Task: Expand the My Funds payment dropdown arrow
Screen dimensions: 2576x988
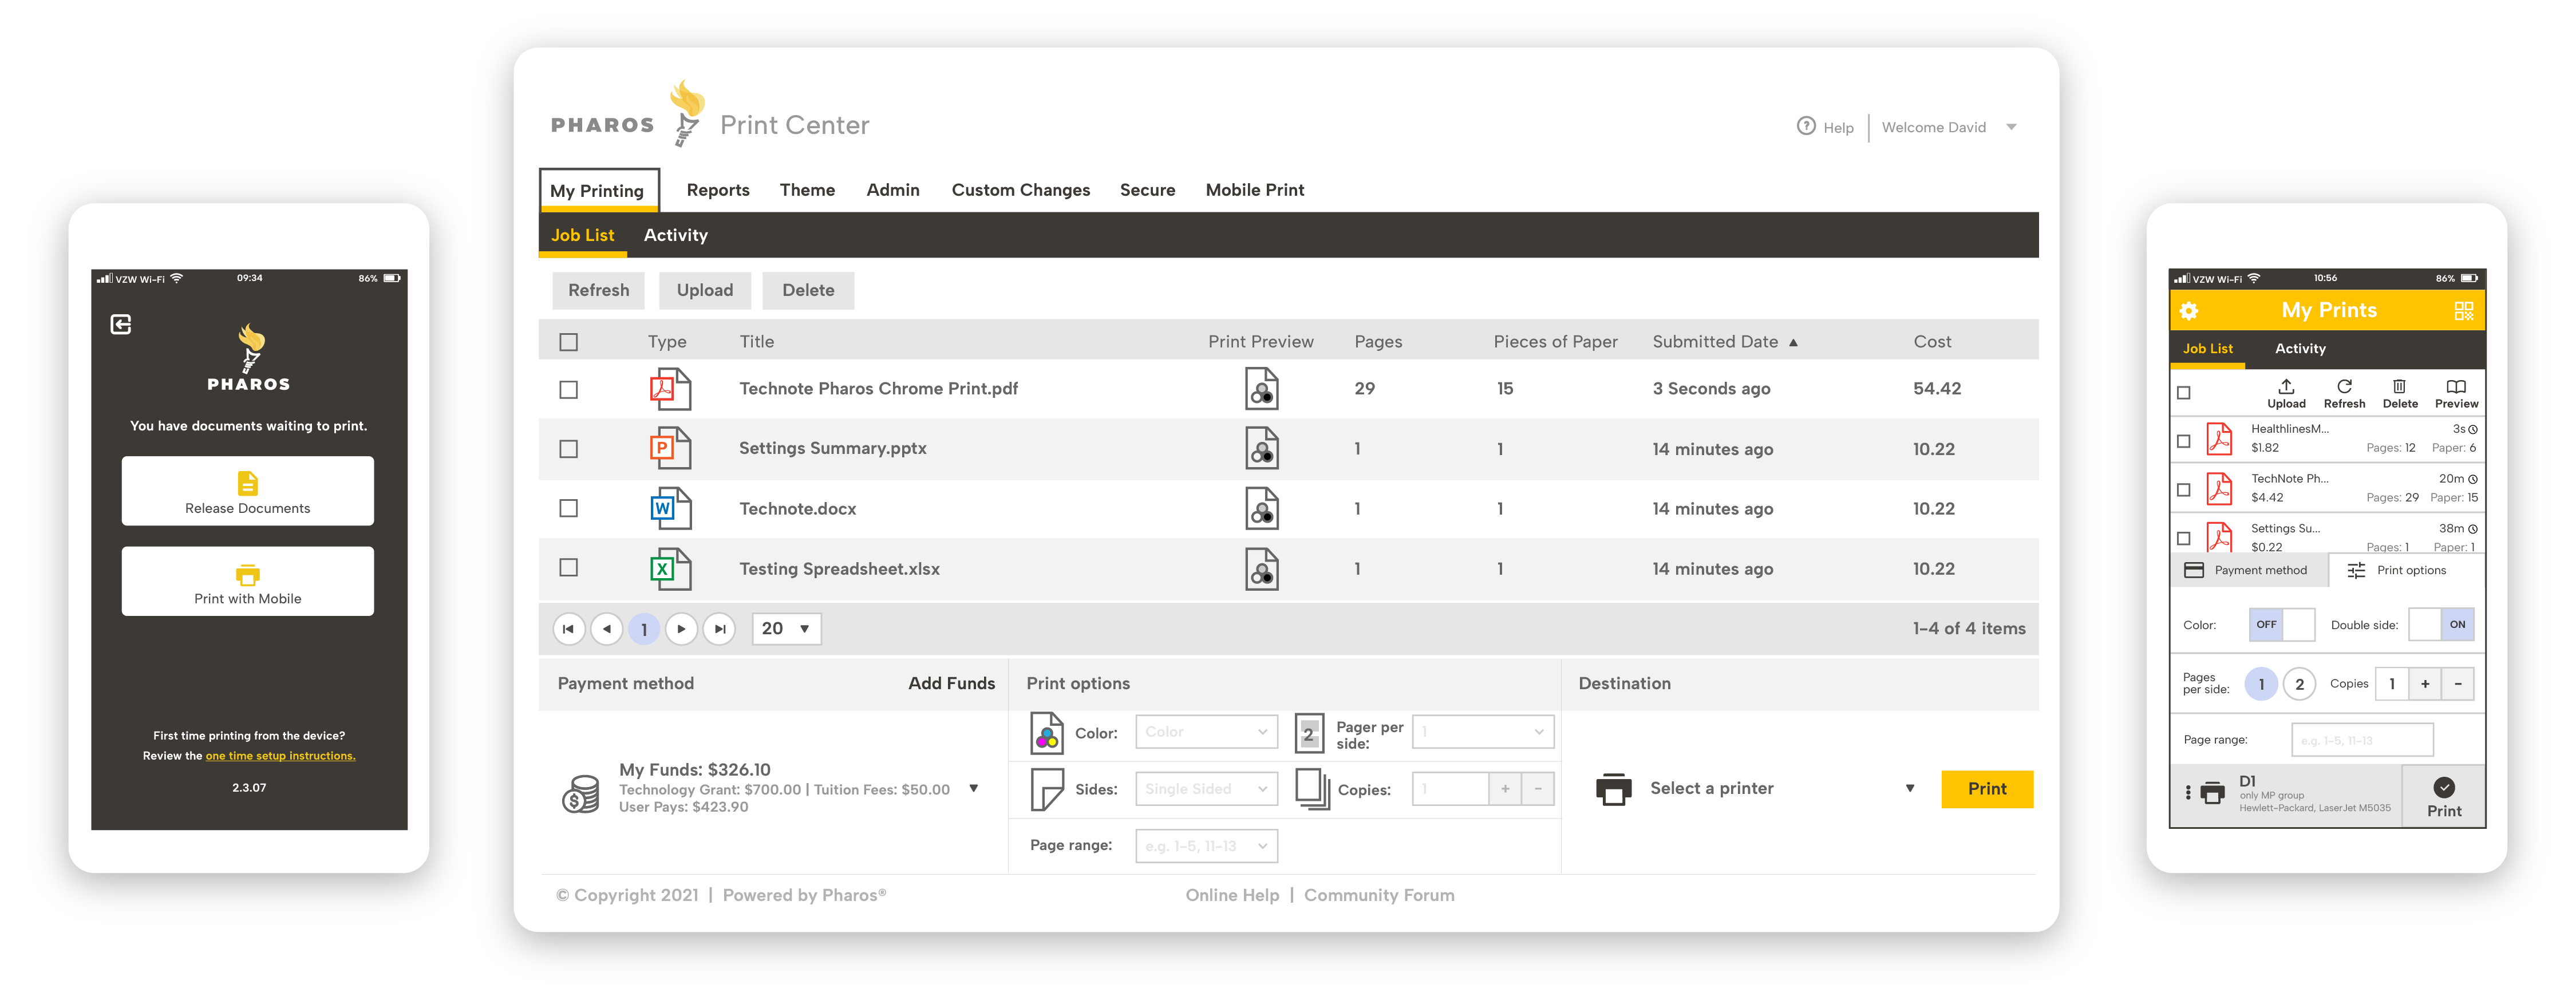Action: click(973, 789)
